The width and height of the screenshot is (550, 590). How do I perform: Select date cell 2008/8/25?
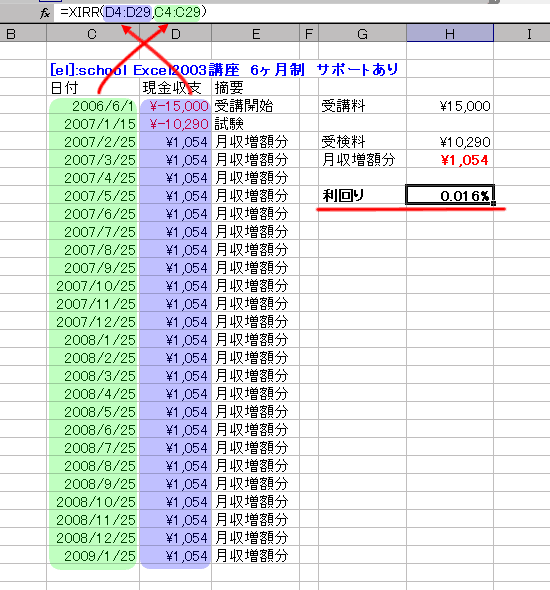[93, 466]
